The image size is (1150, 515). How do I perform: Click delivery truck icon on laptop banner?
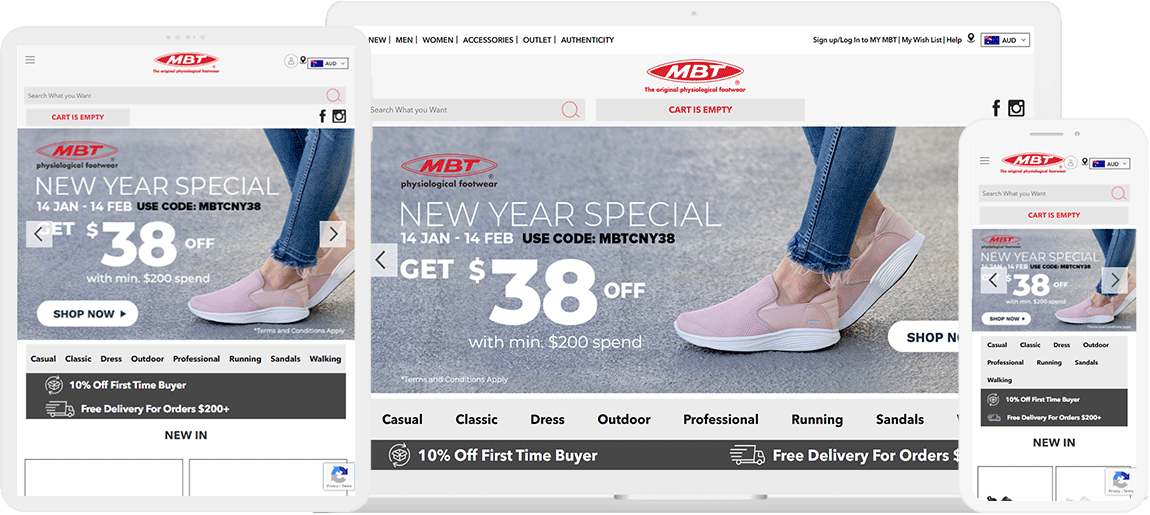(x=747, y=456)
